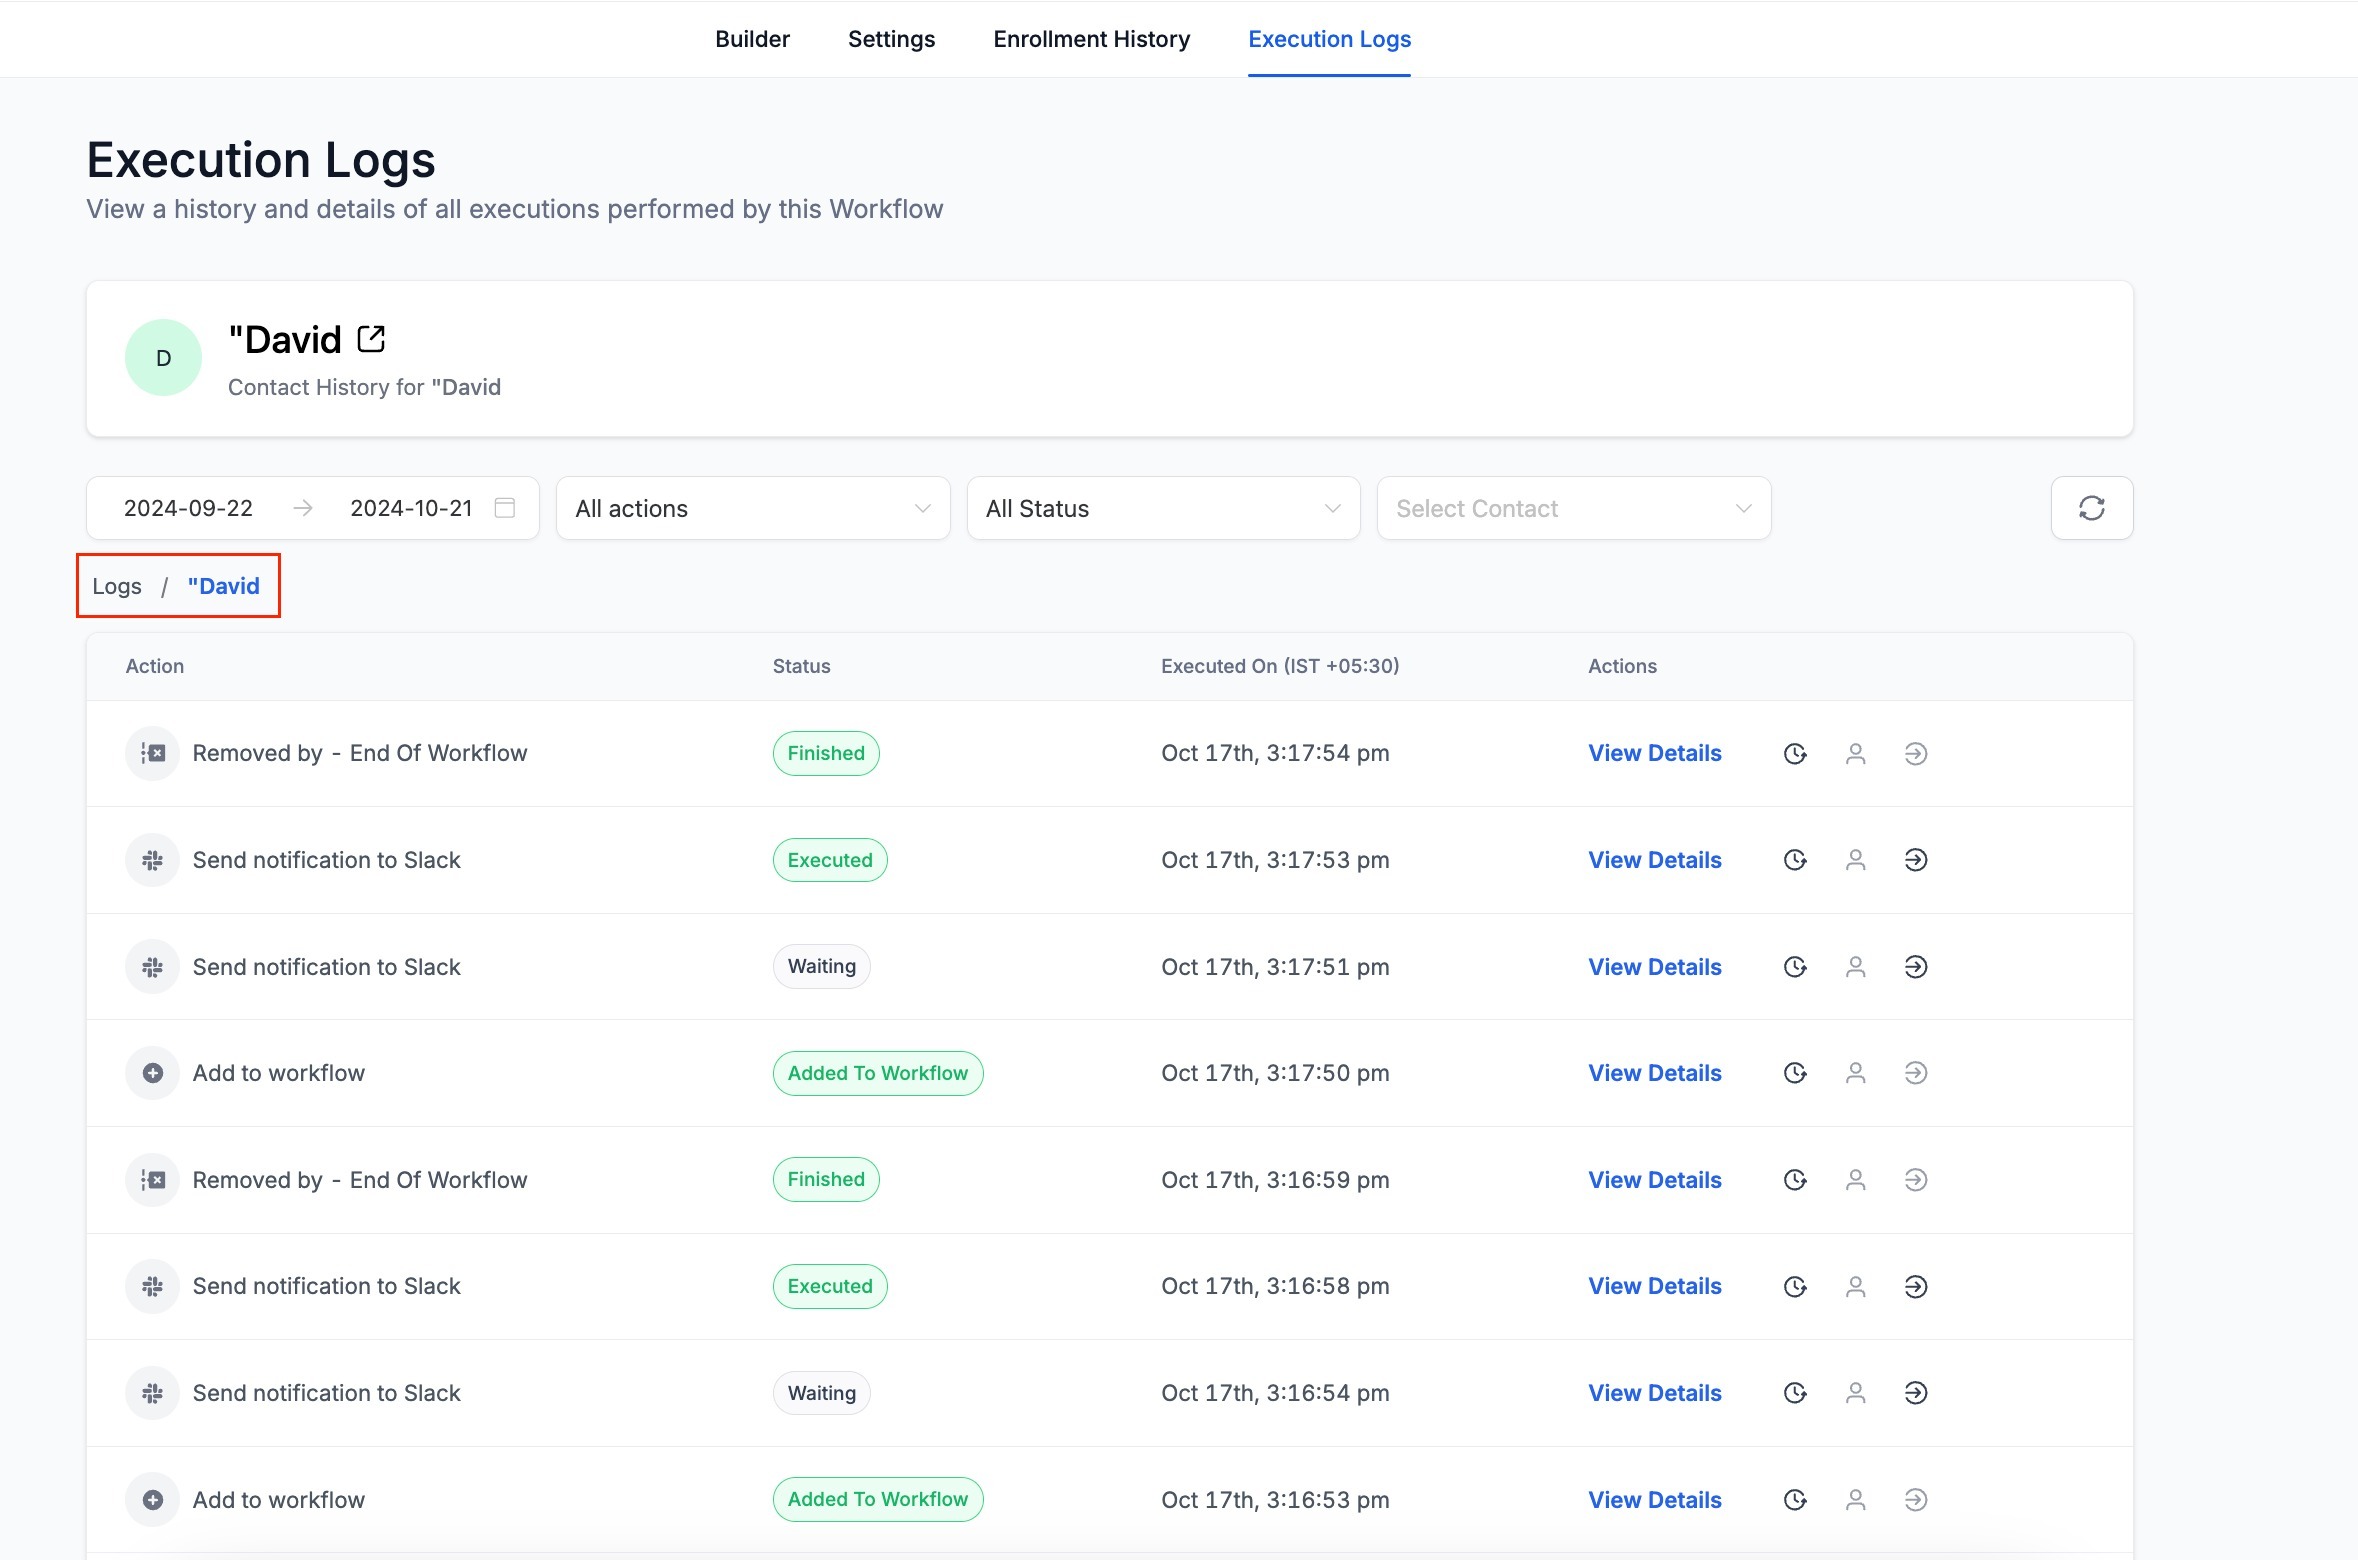The image size is (2358, 1560).
Task: Click Logs in the breadcrumb
Action: point(117,586)
